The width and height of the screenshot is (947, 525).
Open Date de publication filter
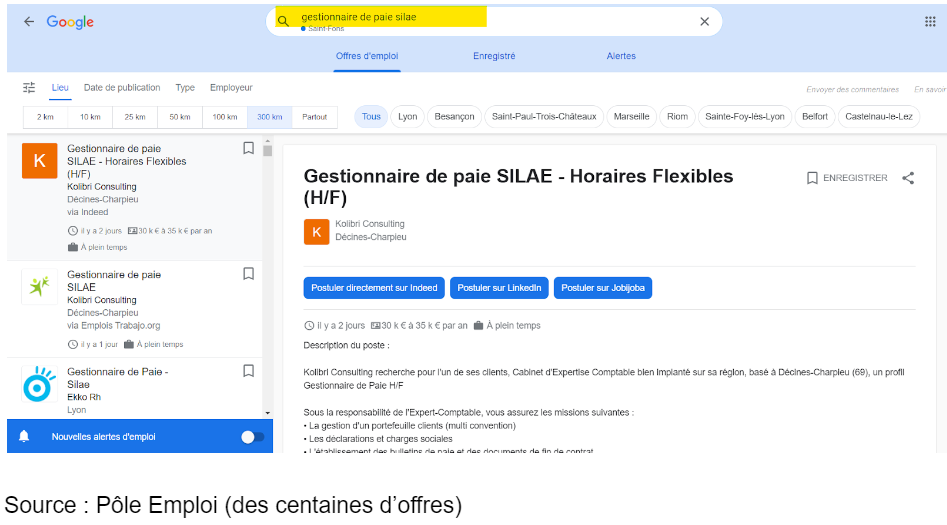point(122,88)
